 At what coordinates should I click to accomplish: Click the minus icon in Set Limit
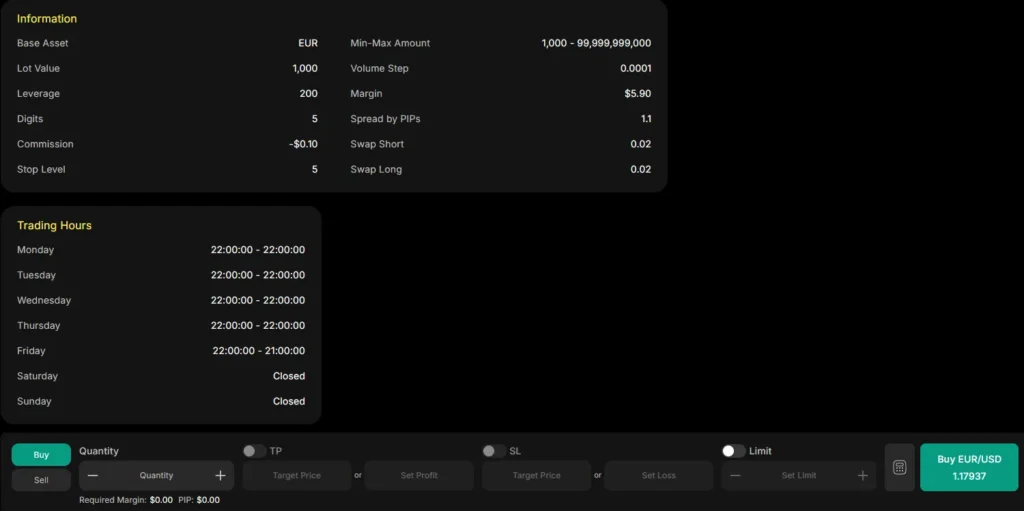[735, 476]
